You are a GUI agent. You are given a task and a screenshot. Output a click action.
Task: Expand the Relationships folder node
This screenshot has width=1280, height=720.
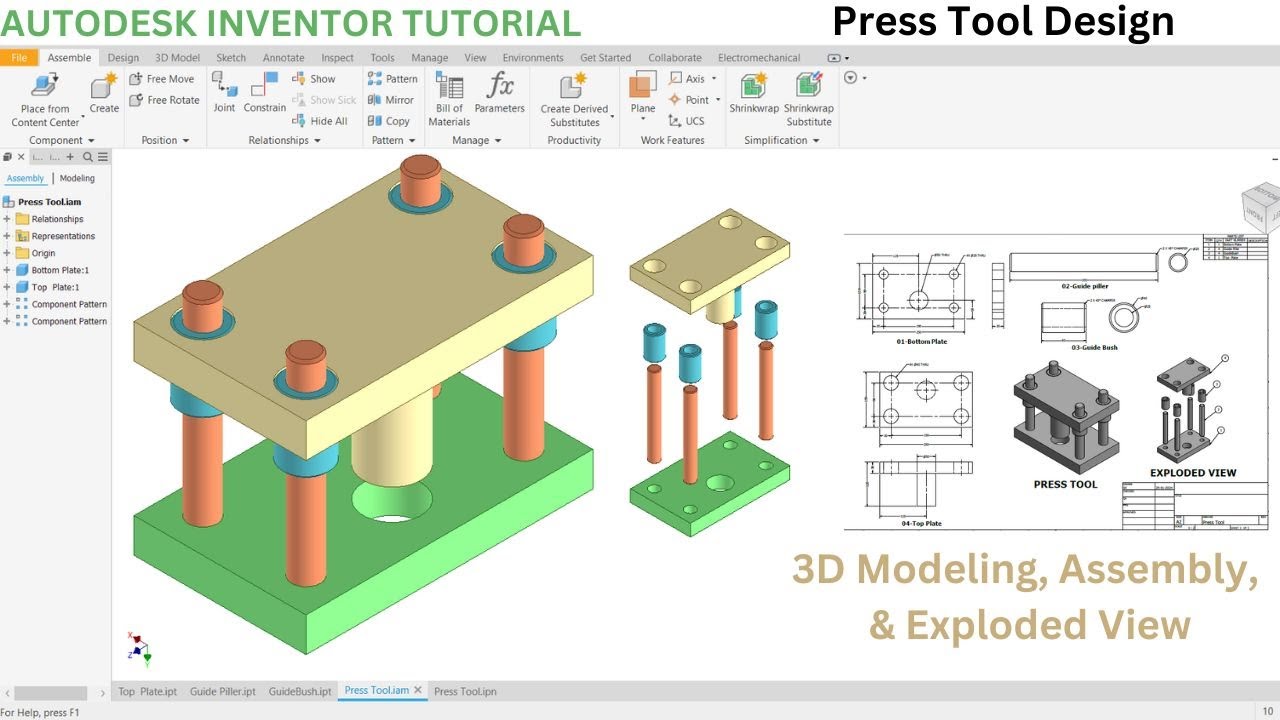[7, 219]
